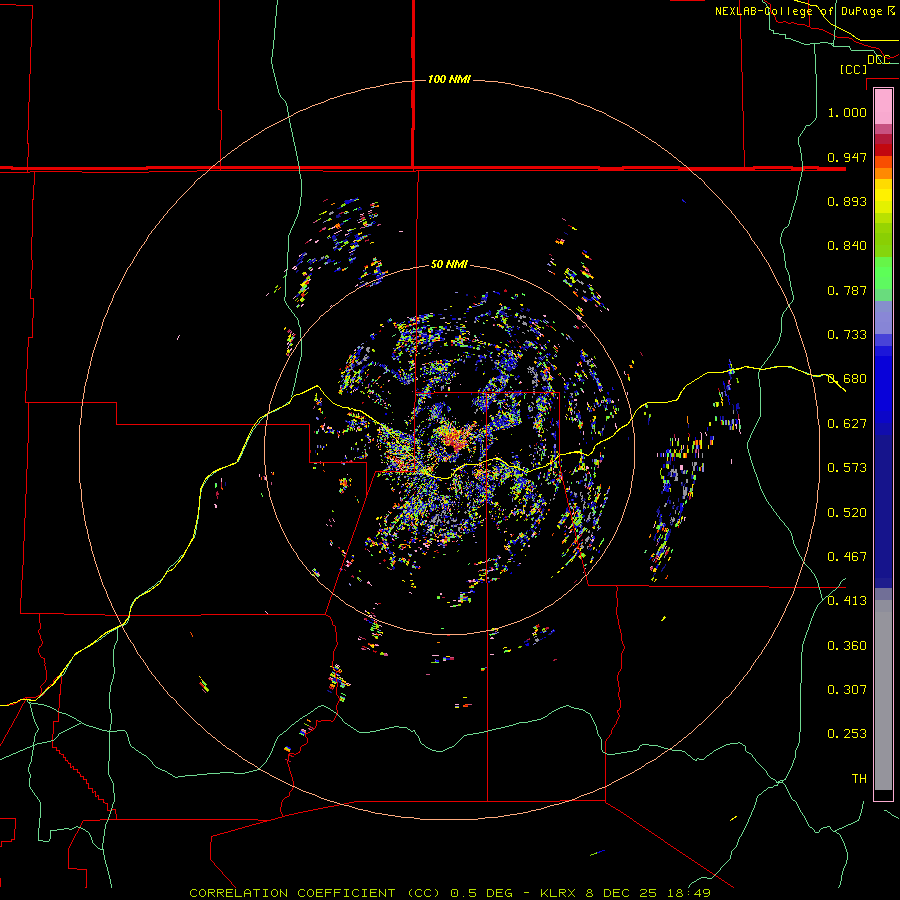This screenshot has width=900, height=900.
Task: Click the 0.360 scale value
Action: 847,646
